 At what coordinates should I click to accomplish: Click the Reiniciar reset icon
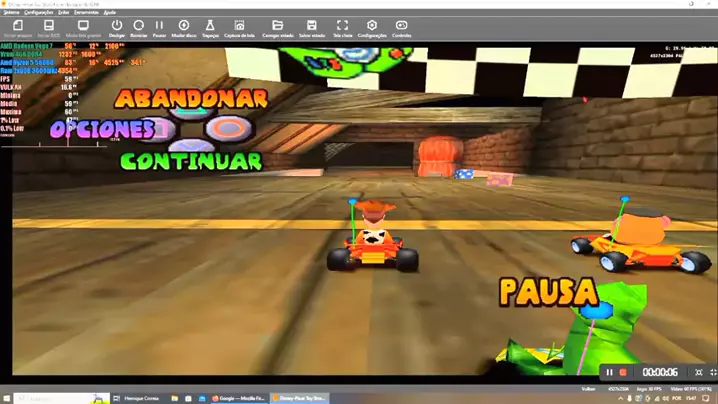(138, 26)
